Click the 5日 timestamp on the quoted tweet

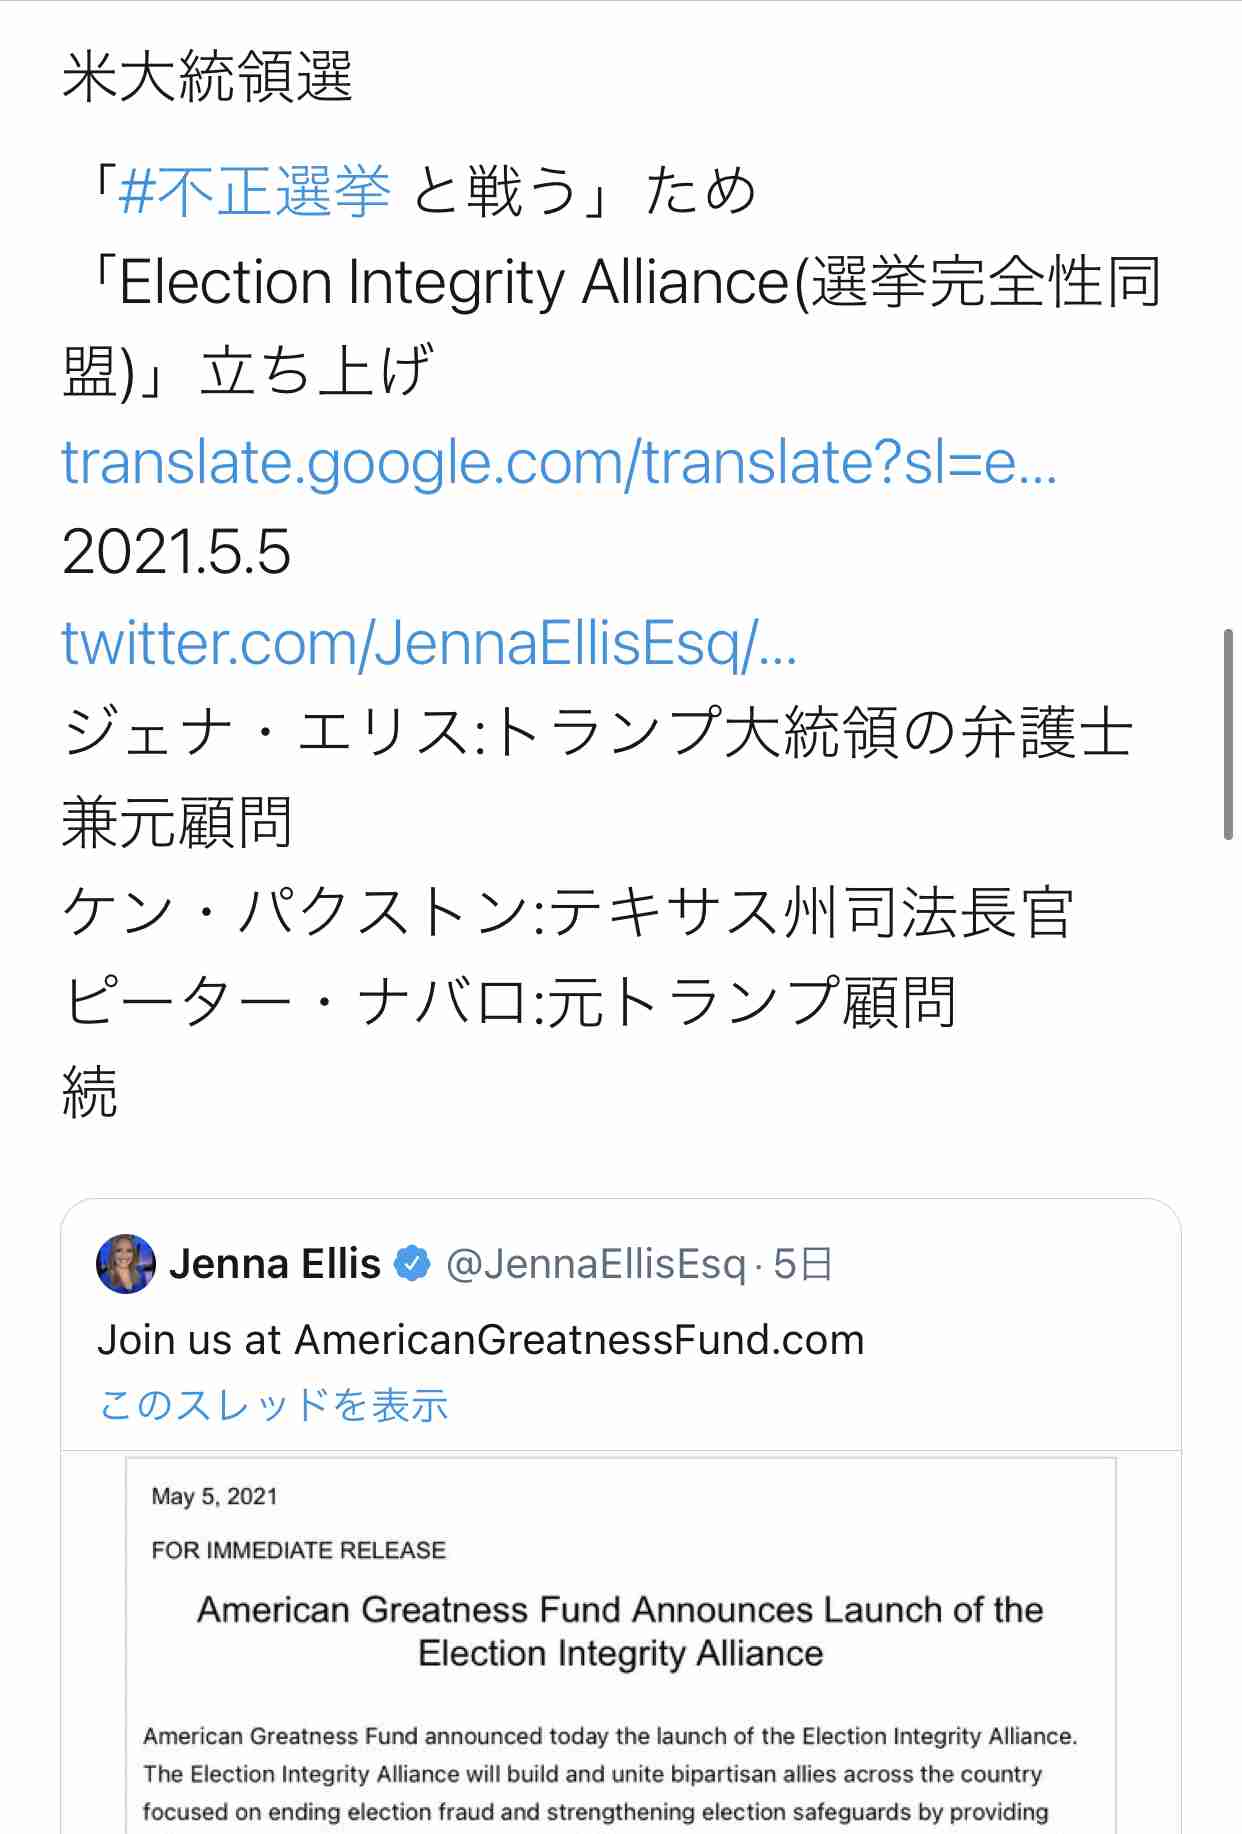coord(804,1263)
